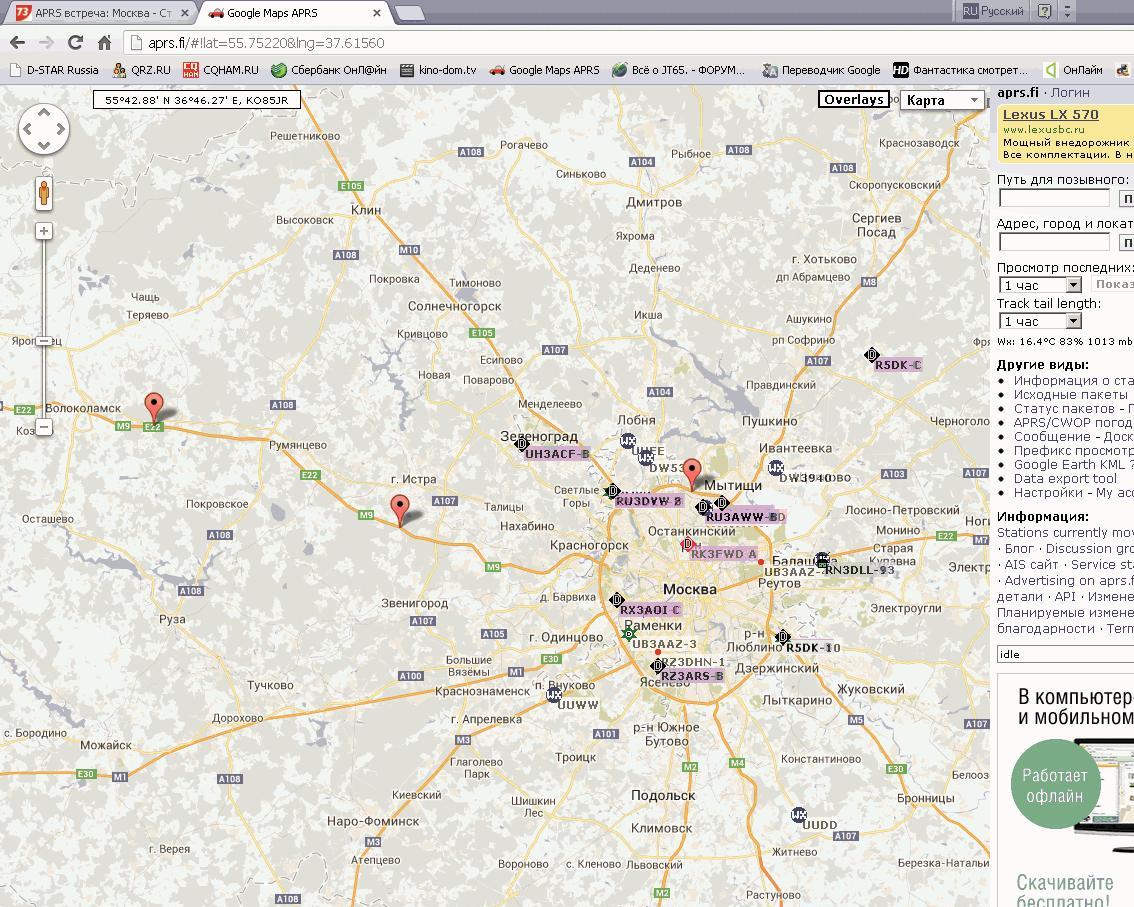
Task: Open a new browser tab
Action: (x=409, y=13)
